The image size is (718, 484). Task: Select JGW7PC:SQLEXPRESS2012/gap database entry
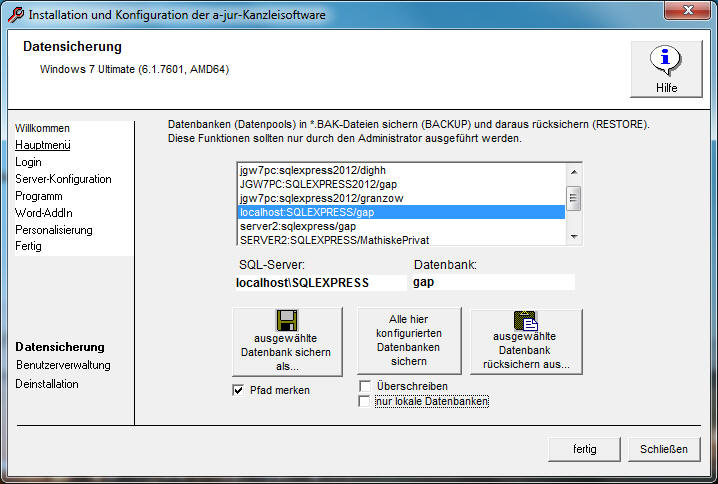pos(402,185)
